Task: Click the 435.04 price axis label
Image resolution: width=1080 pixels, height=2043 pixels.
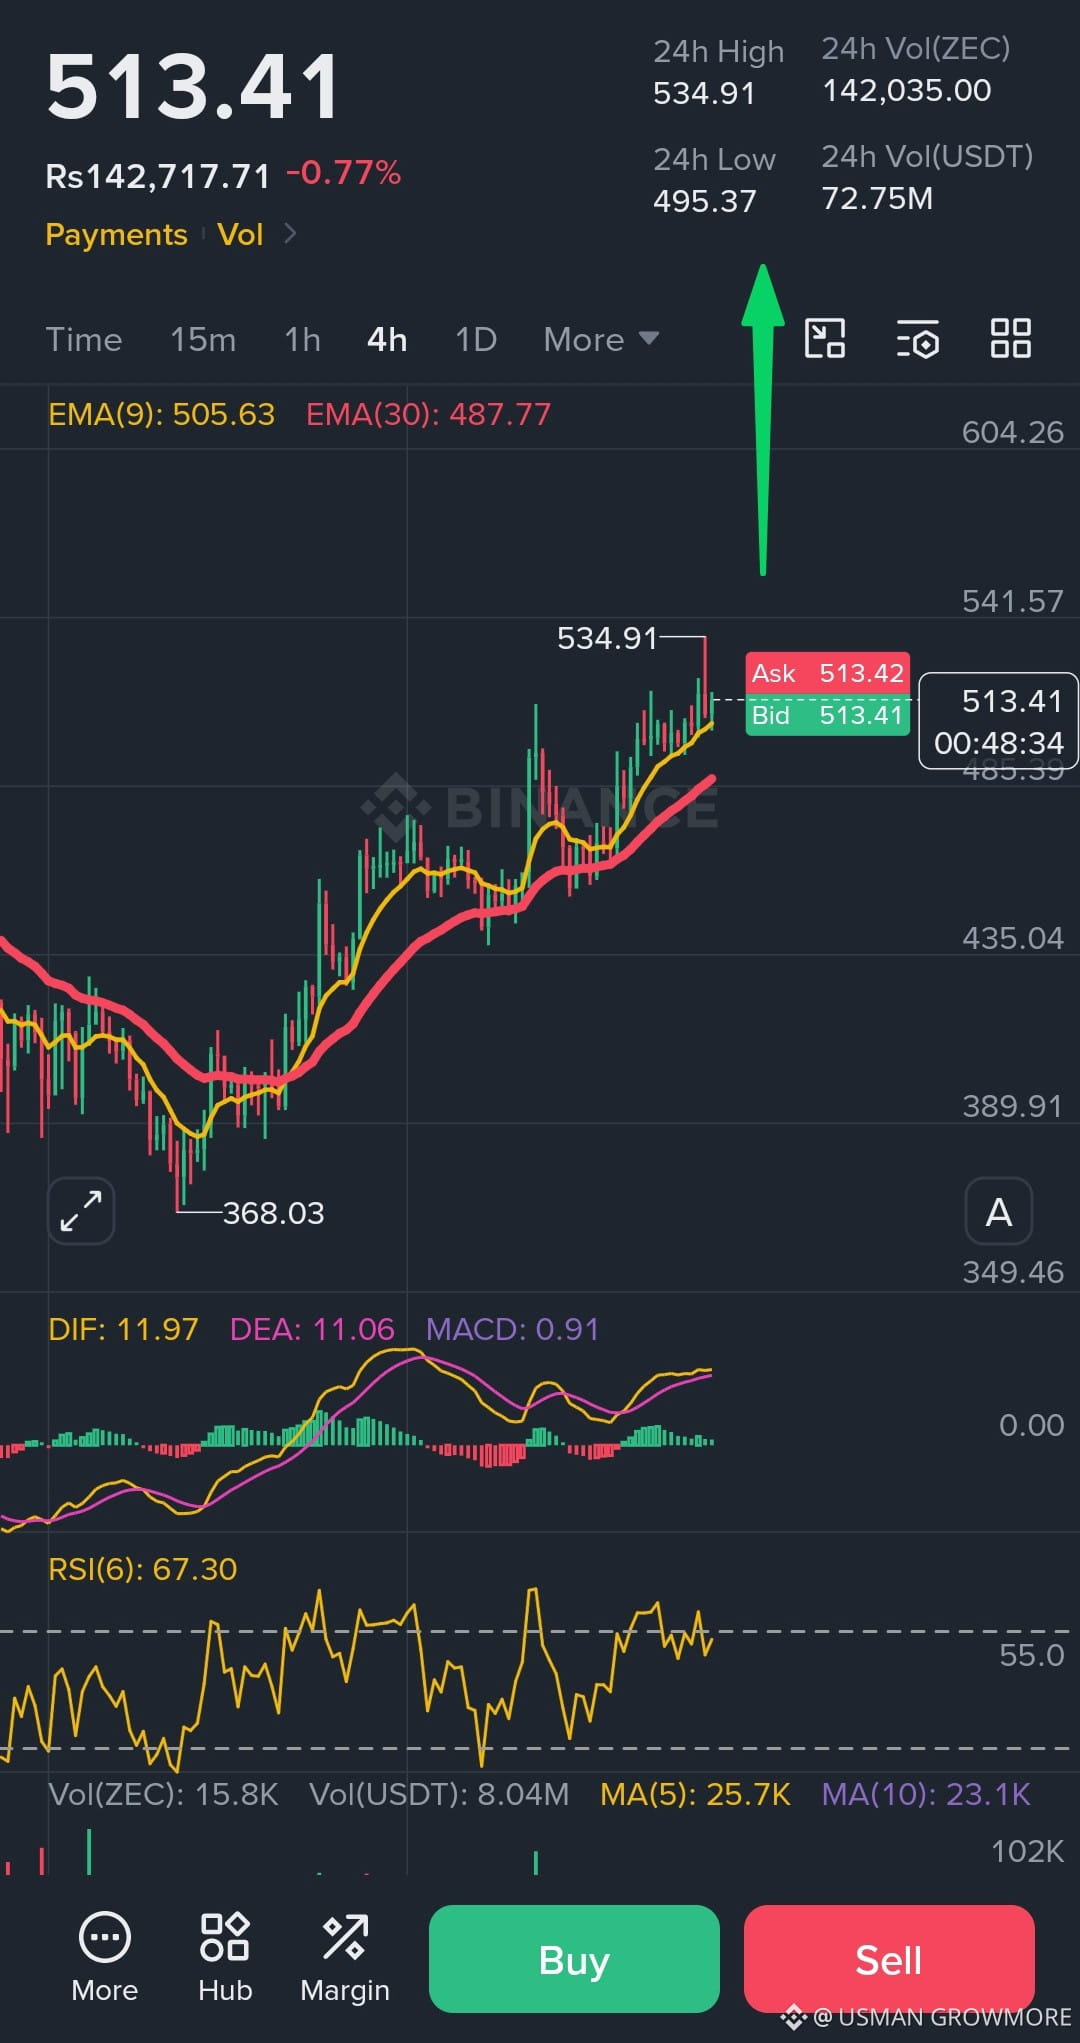Action: (1012, 938)
